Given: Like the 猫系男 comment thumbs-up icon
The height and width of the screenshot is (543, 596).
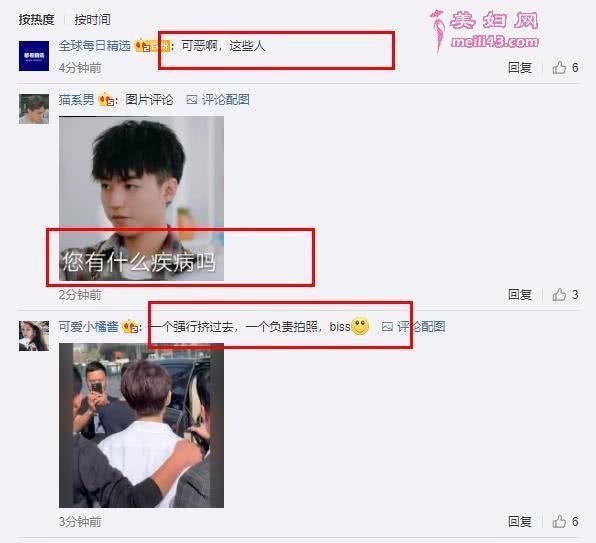Looking at the screenshot, I should tap(559, 294).
